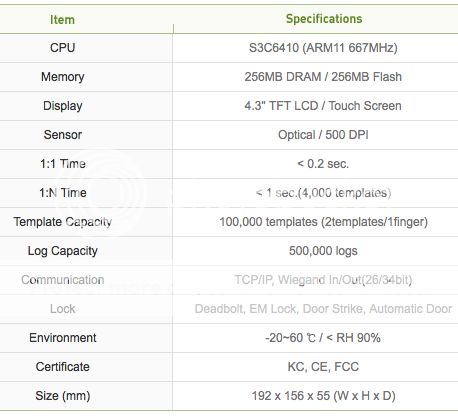Click the 192 x 156 x 55 size value
The image size is (458, 419).
[323, 396]
